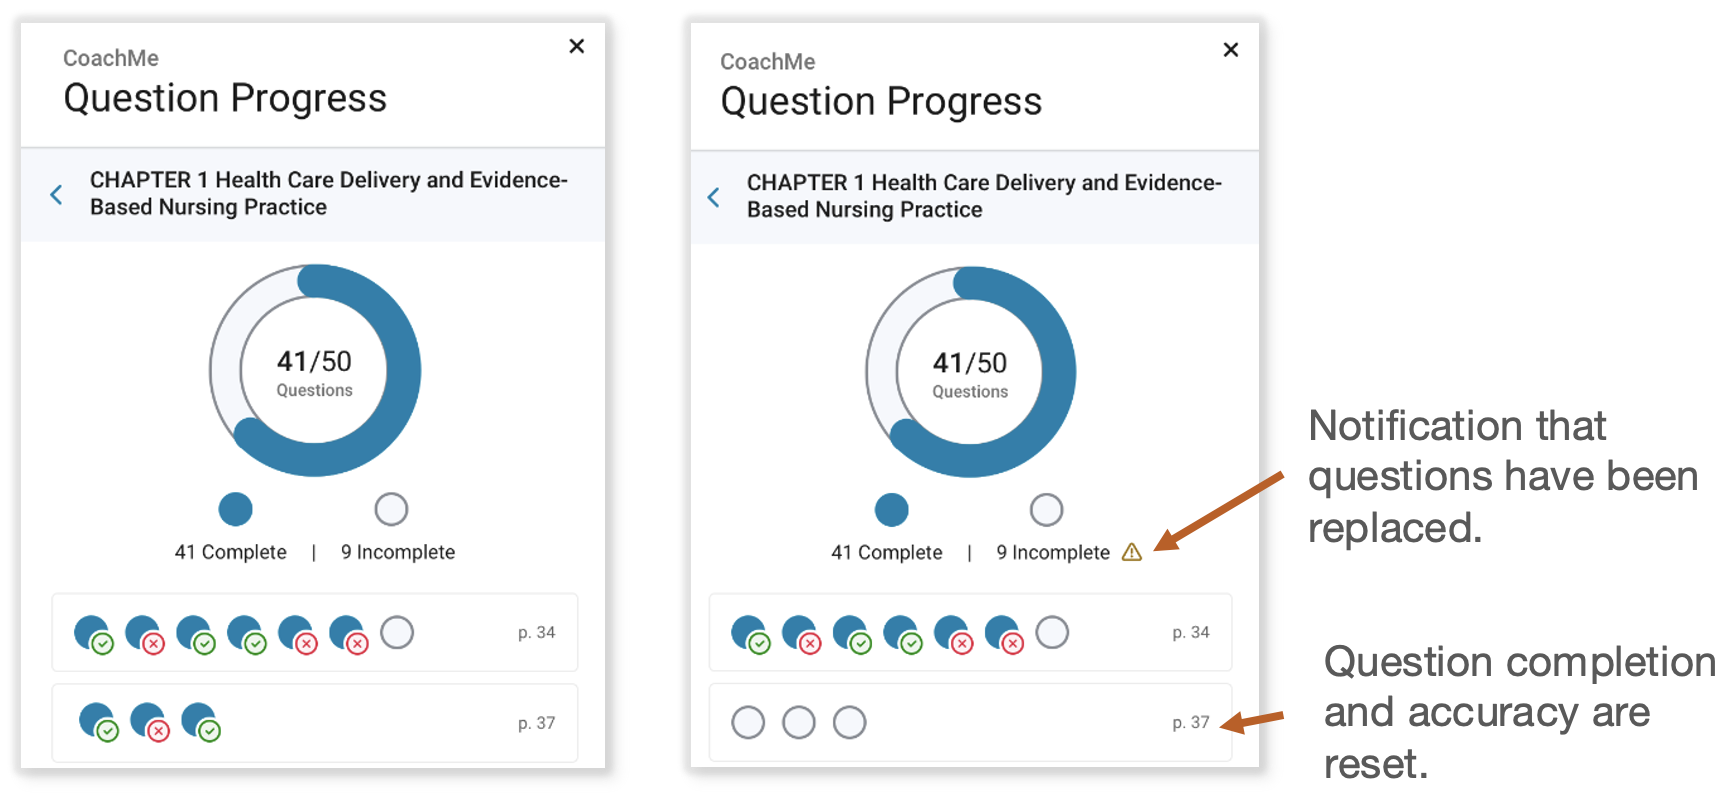Open the p. 34 link in left panel
The image size is (1736, 798).
pos(536,632)
